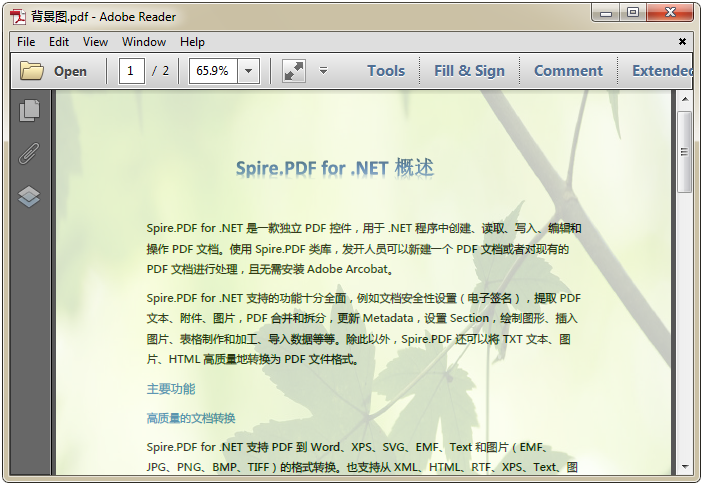The width and height of the screenshot is (703, 485).
Task: Click the word 'Metadata' in the document
Action: (x=388, y=318)
